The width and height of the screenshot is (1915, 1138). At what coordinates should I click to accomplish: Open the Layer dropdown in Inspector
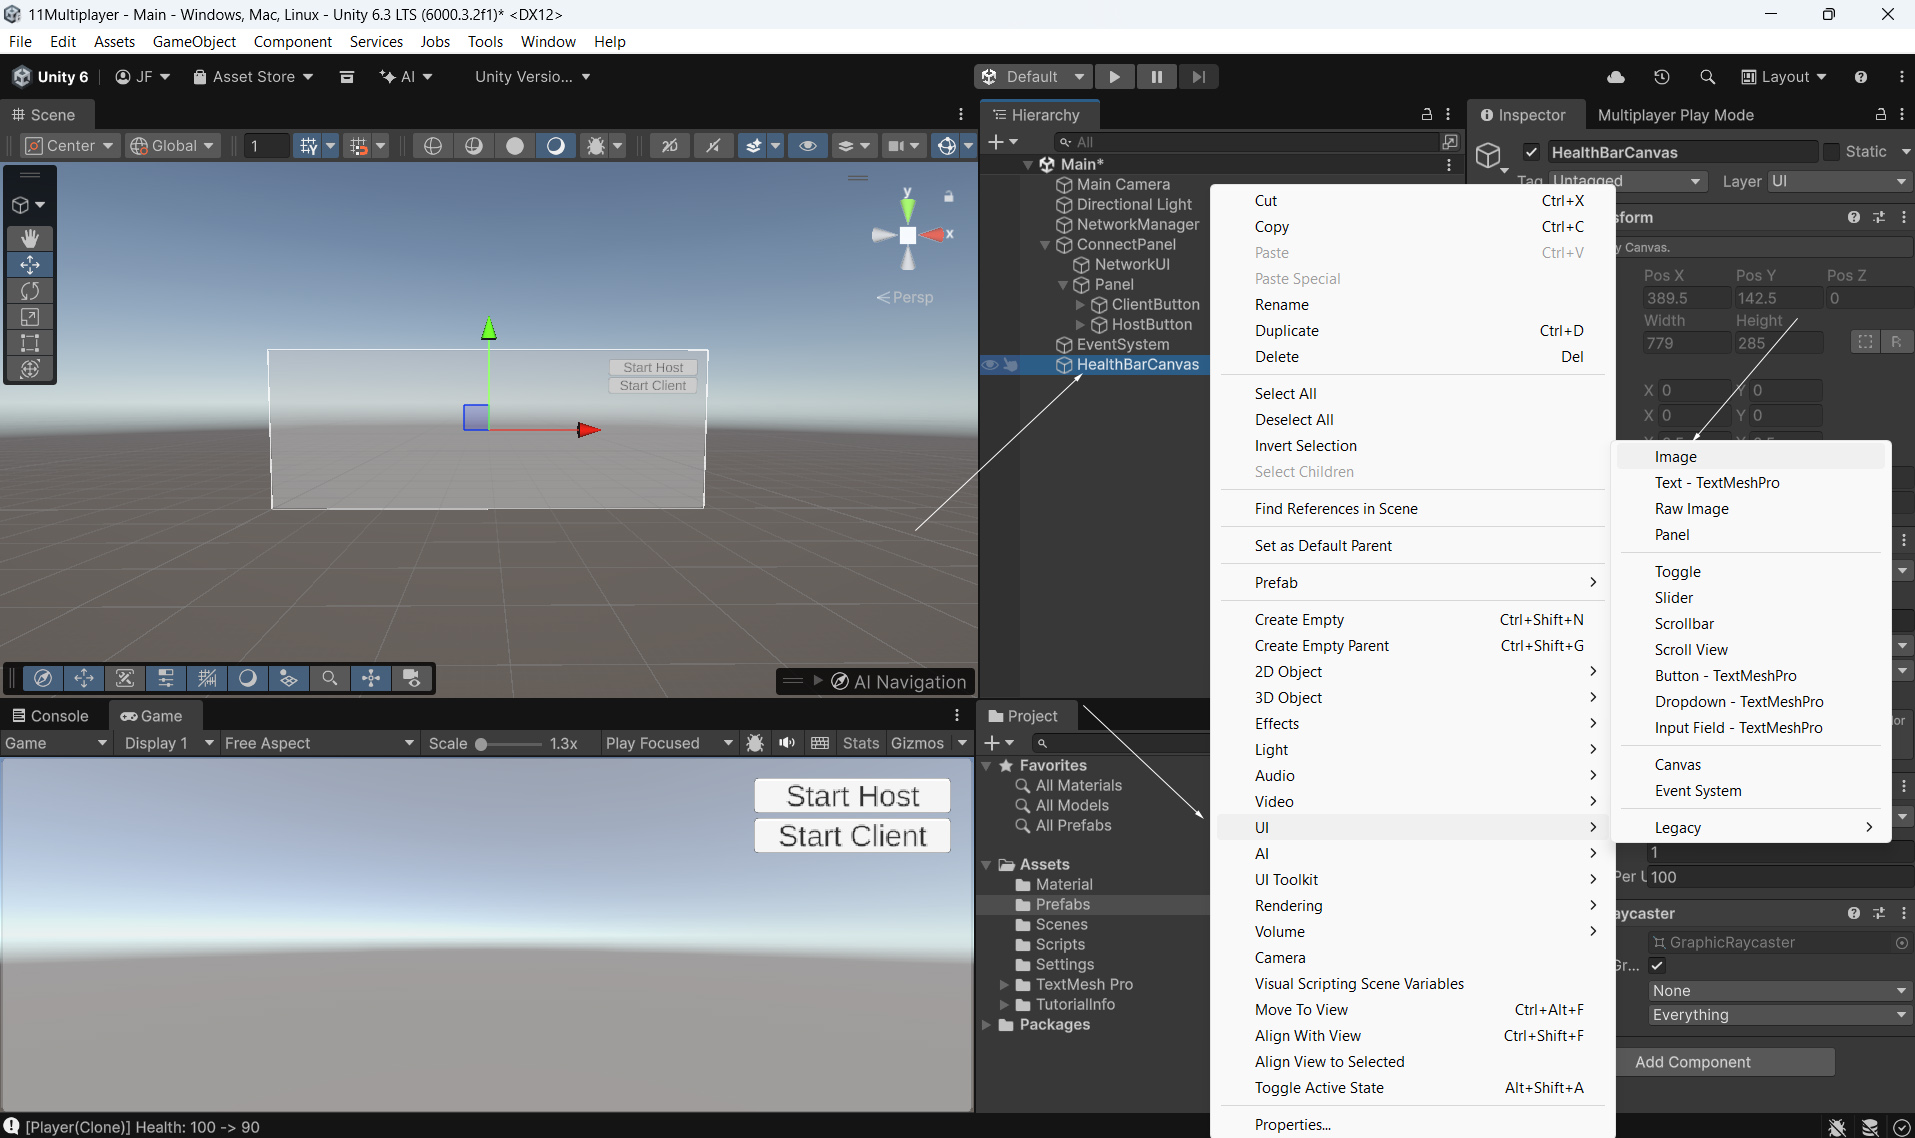tap(1838, 181)
